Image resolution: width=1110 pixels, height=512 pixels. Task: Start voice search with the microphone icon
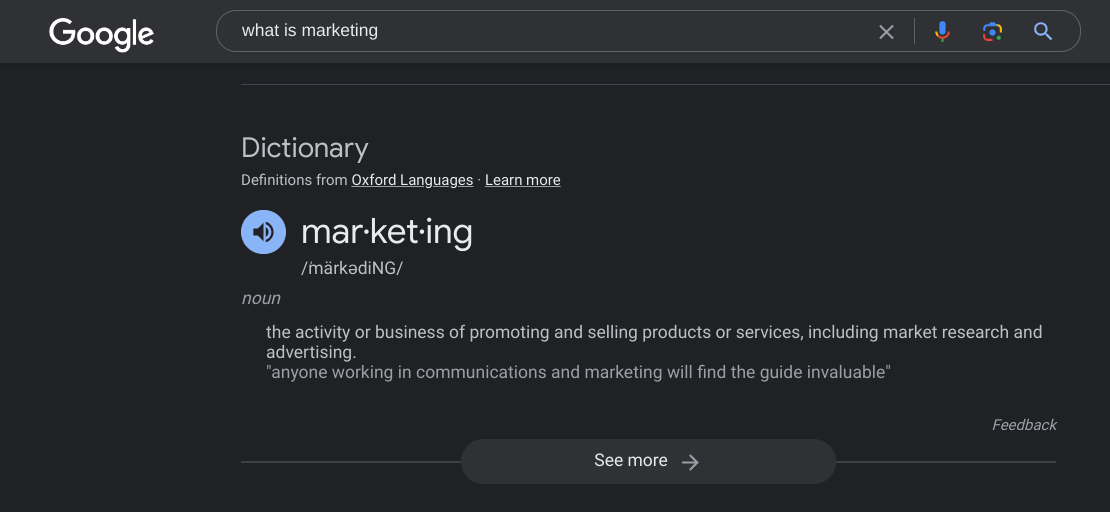pyautogui.click(x=942, y=32)
